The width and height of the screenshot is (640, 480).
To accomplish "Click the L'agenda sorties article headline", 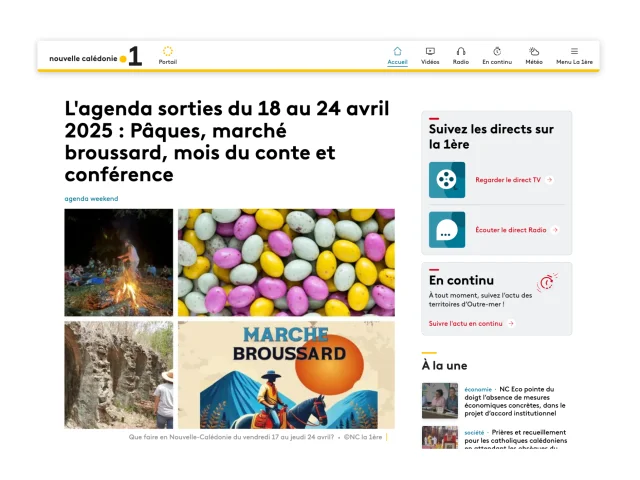I will 227,141.
